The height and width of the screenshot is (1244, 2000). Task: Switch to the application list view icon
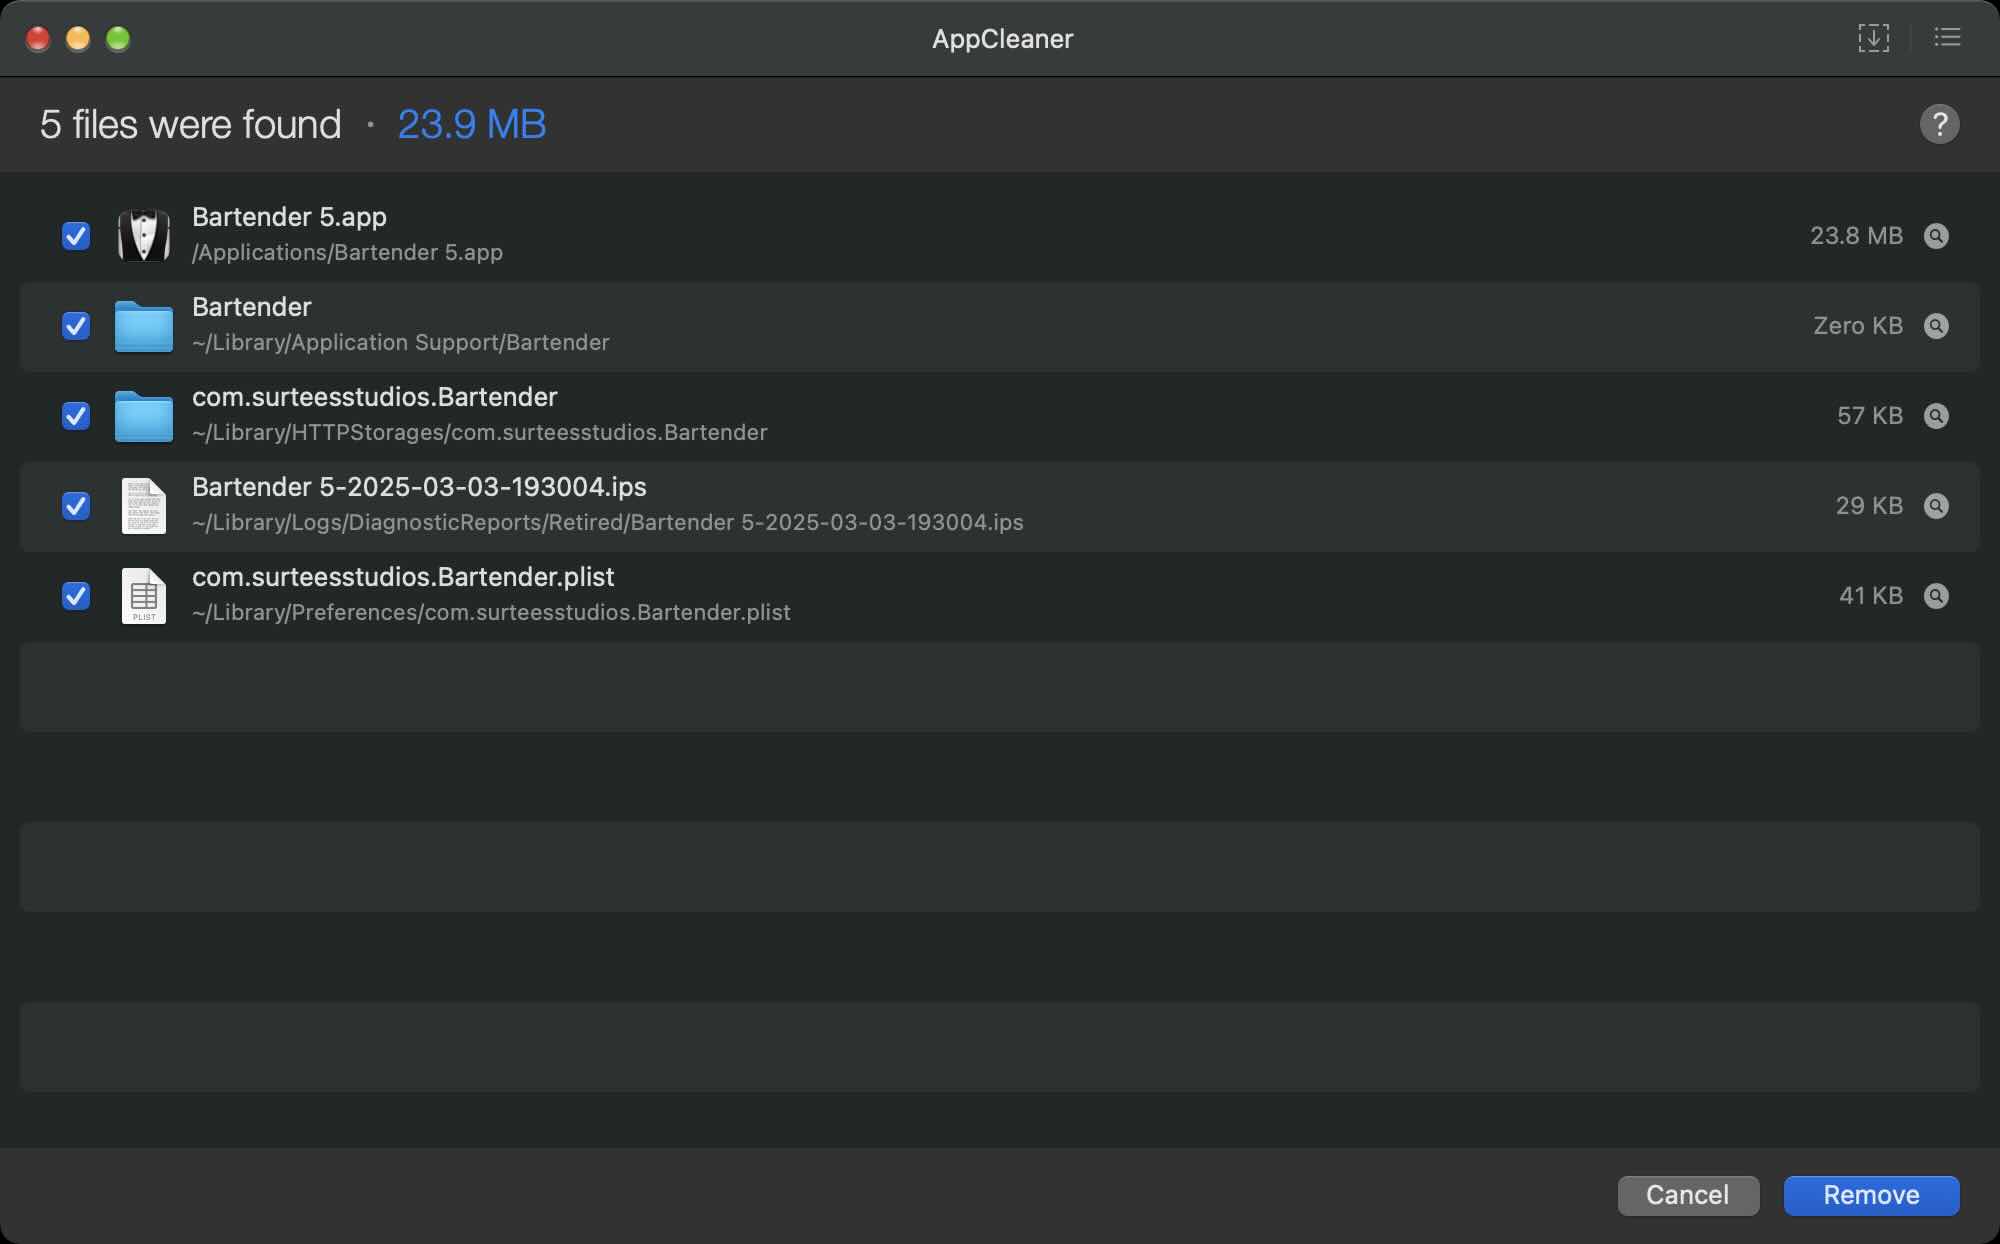click(x=1948, y=37)
